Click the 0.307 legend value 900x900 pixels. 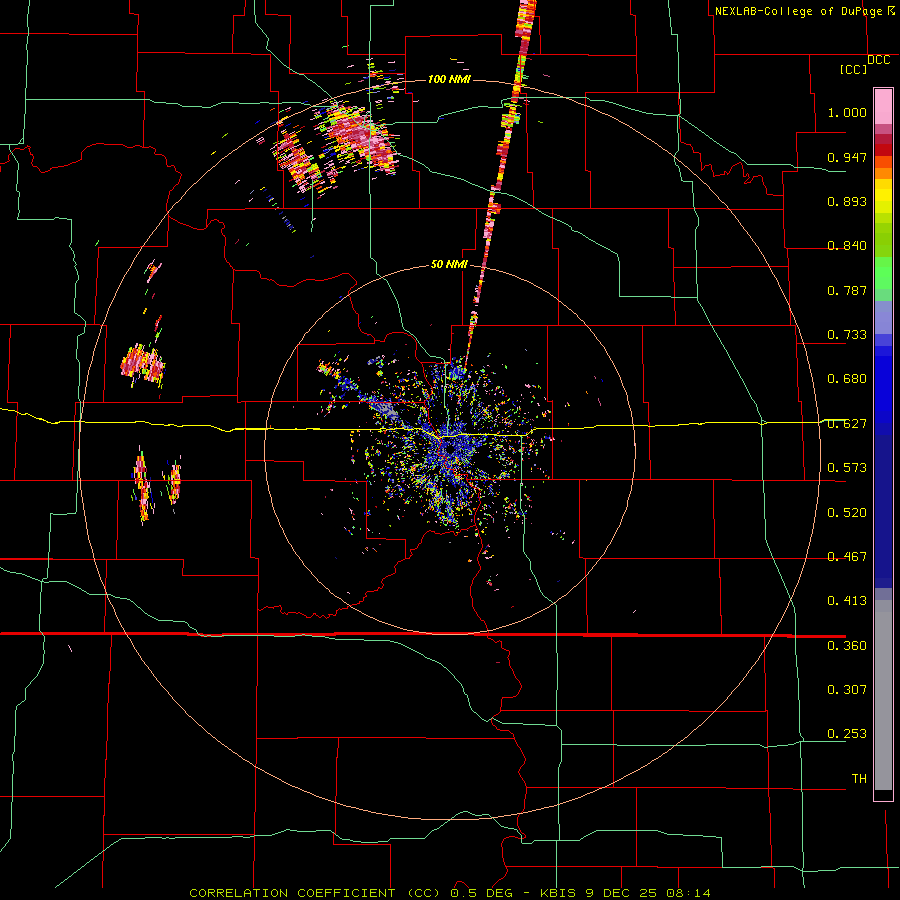[x=847, y=690]
